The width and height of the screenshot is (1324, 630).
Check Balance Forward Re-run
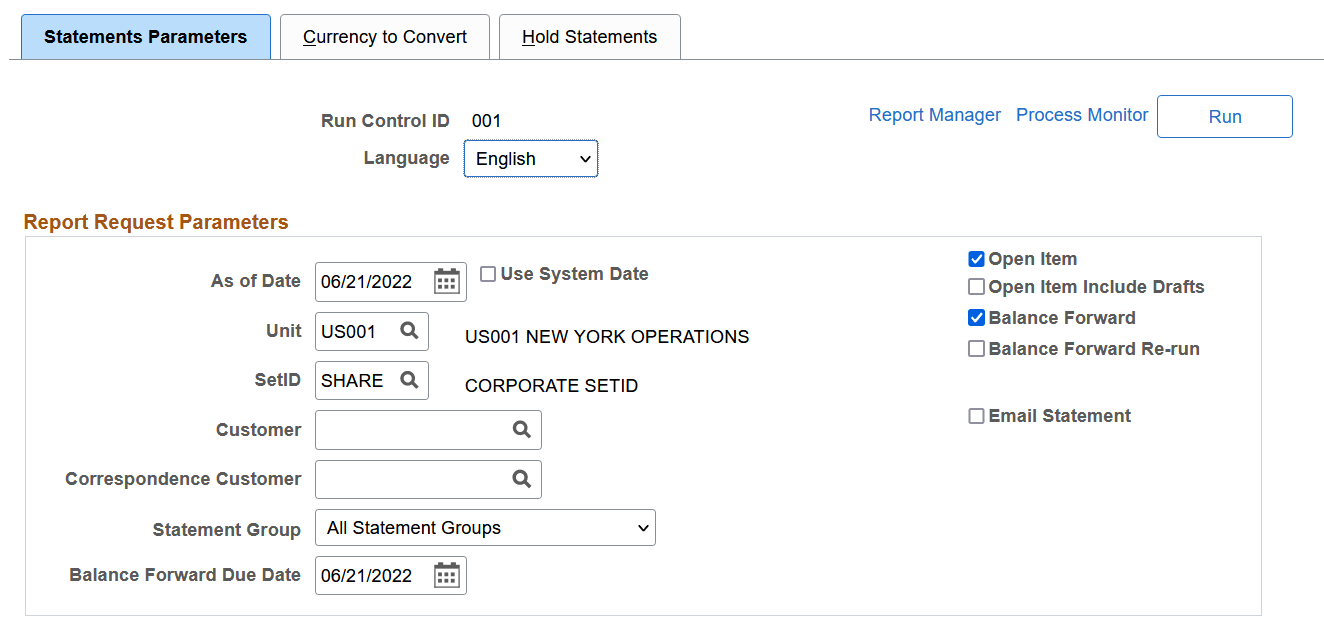976,348
